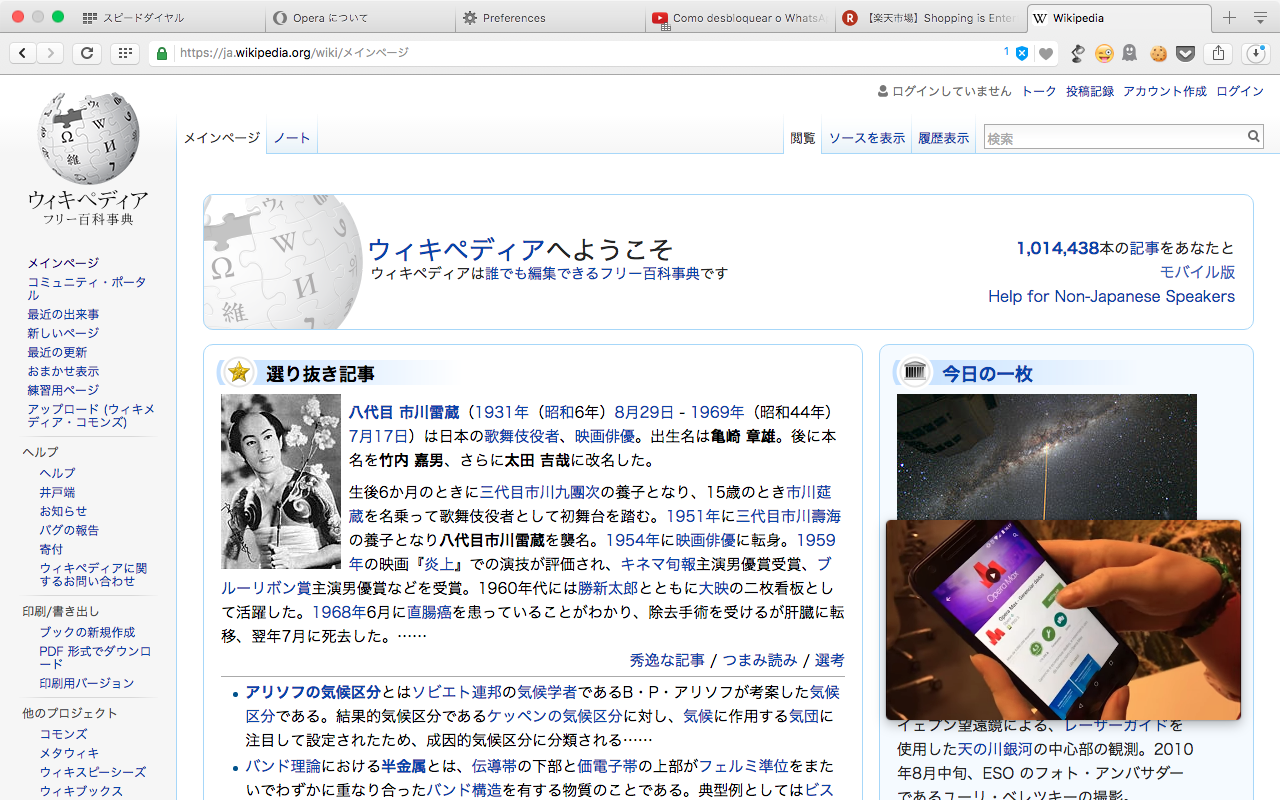Click the search magnifier icon
The width and height of the screenshot is (1280, 800).
[x=1254, y=137]
